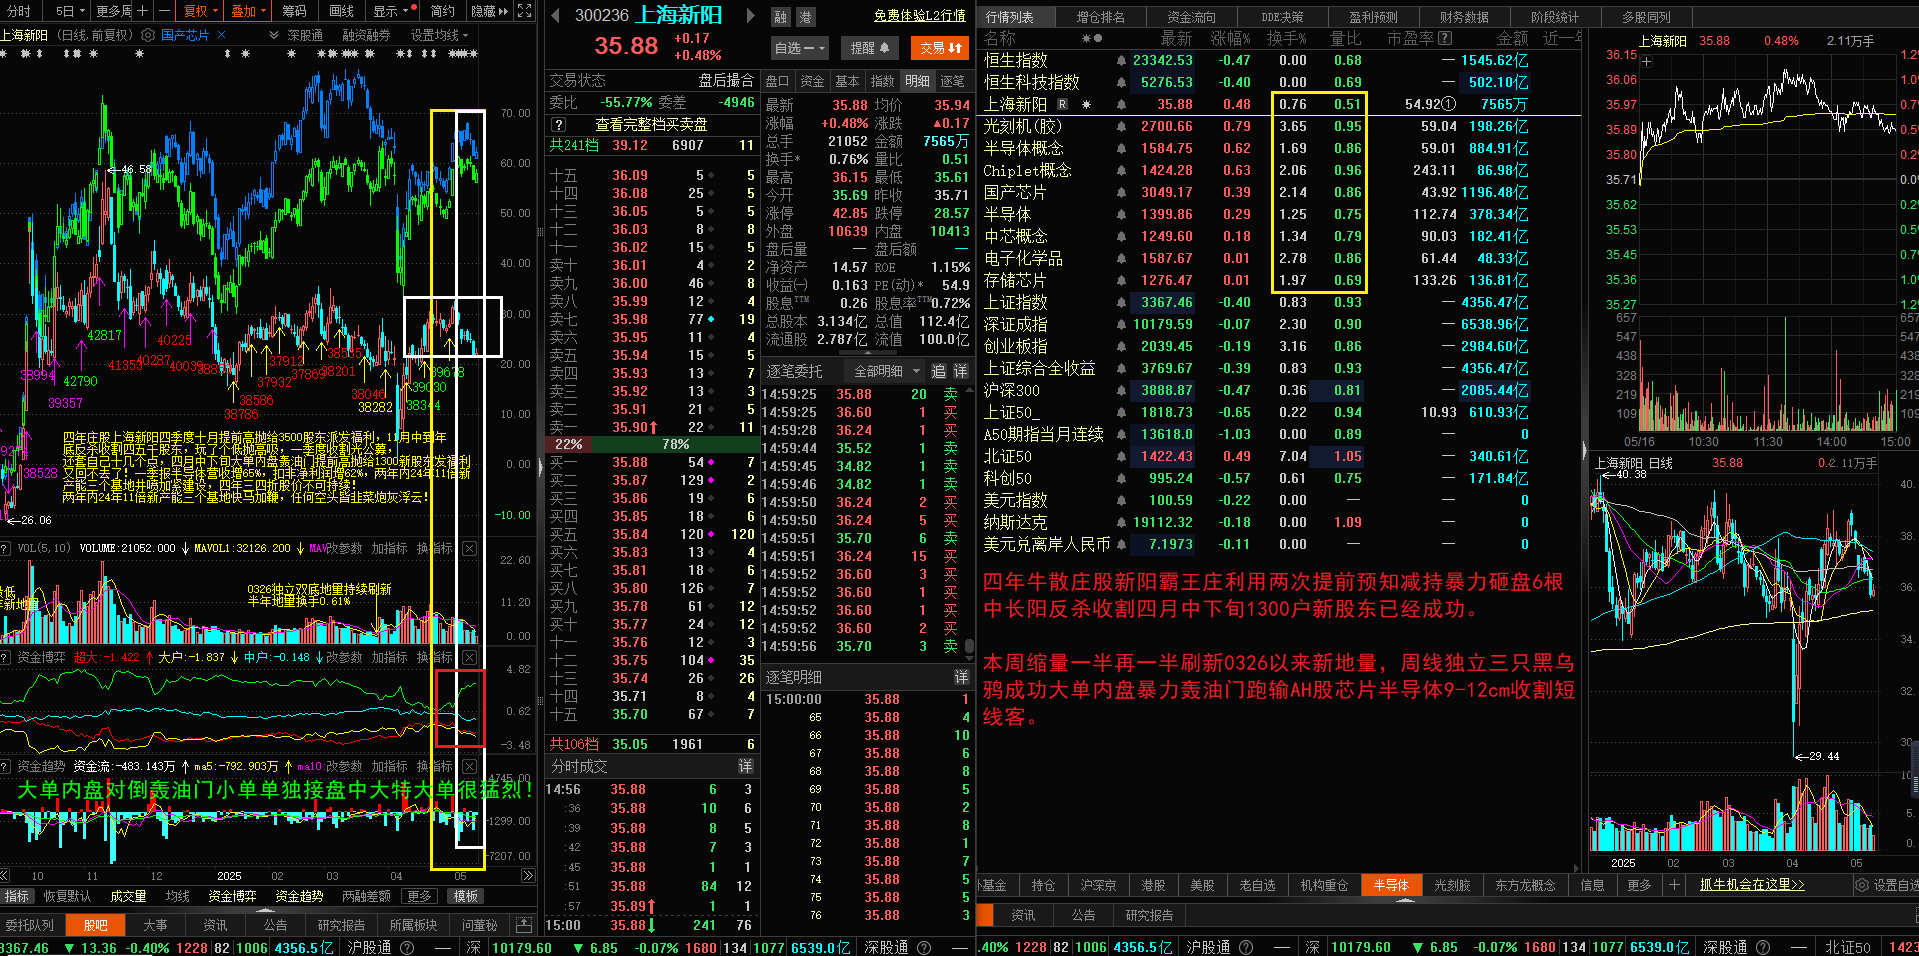Click the 融 margin badge icon
1919x956 pixels.
click(x=781, y=17)
